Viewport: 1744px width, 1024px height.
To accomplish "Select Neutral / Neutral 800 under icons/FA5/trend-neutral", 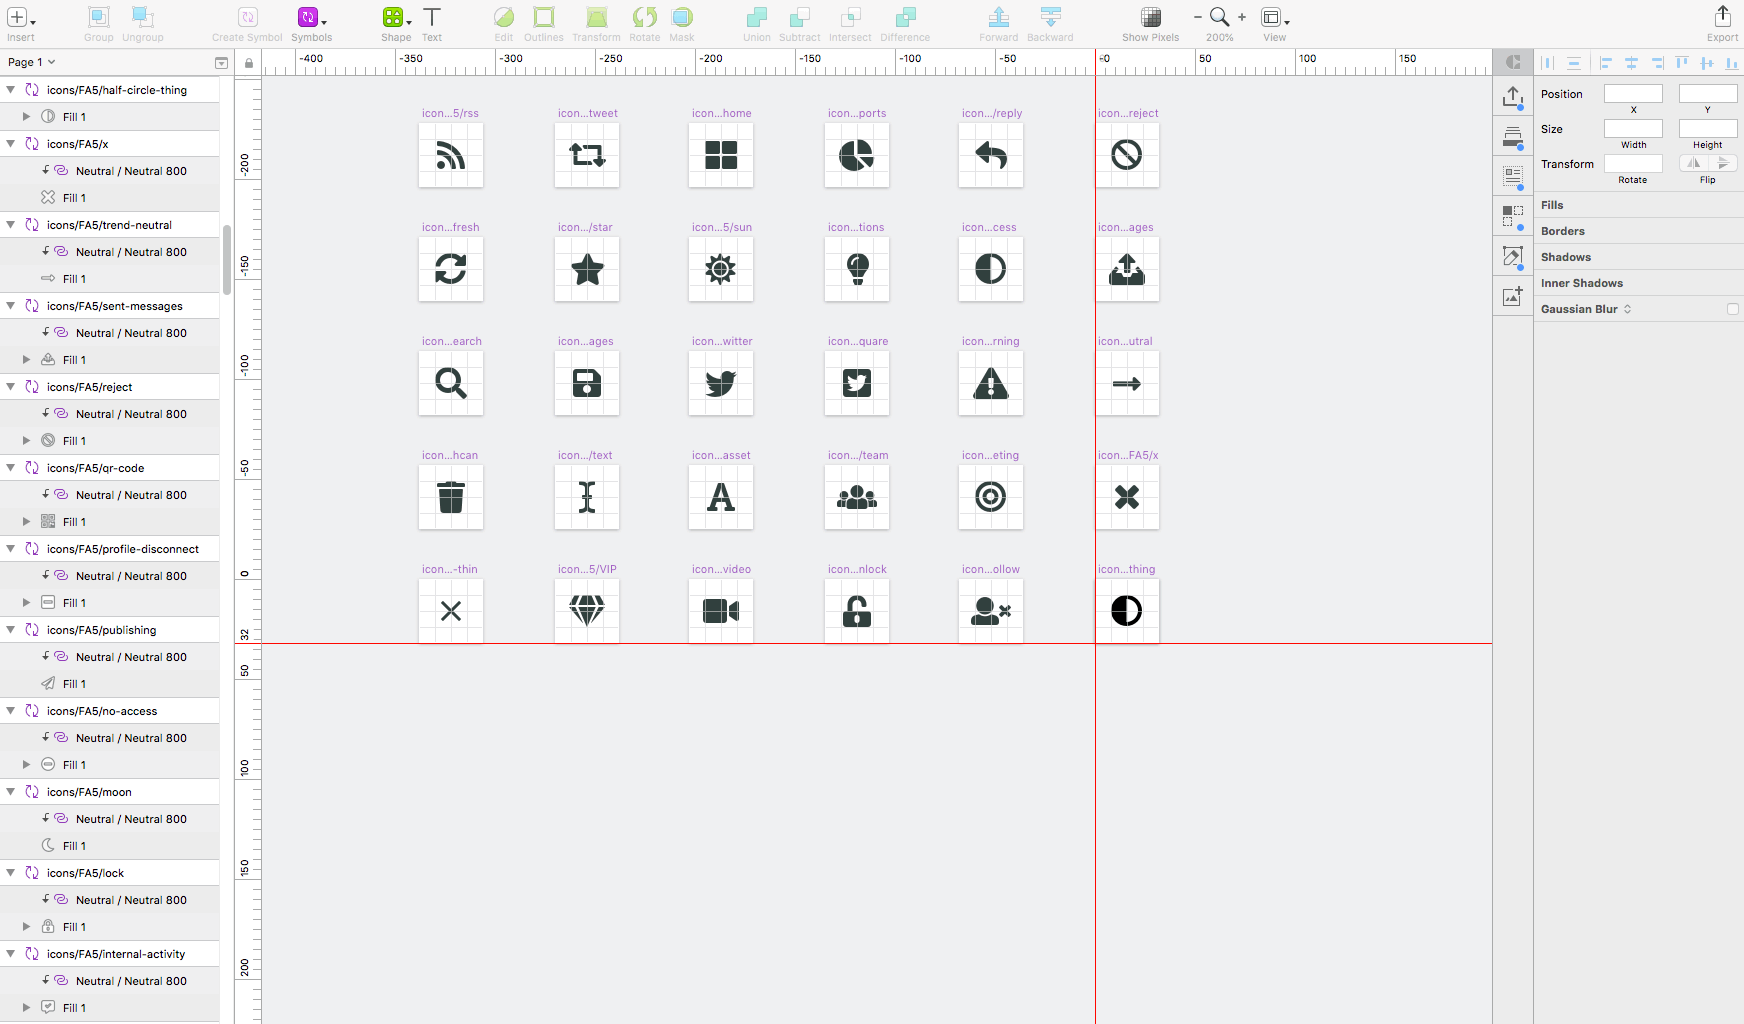I will click(x=110, y=252).
